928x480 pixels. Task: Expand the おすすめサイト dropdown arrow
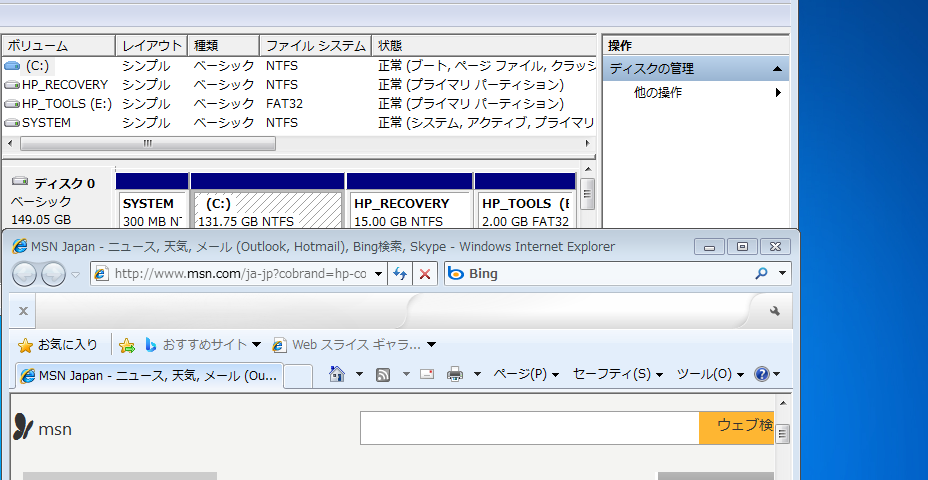point(256,344)
